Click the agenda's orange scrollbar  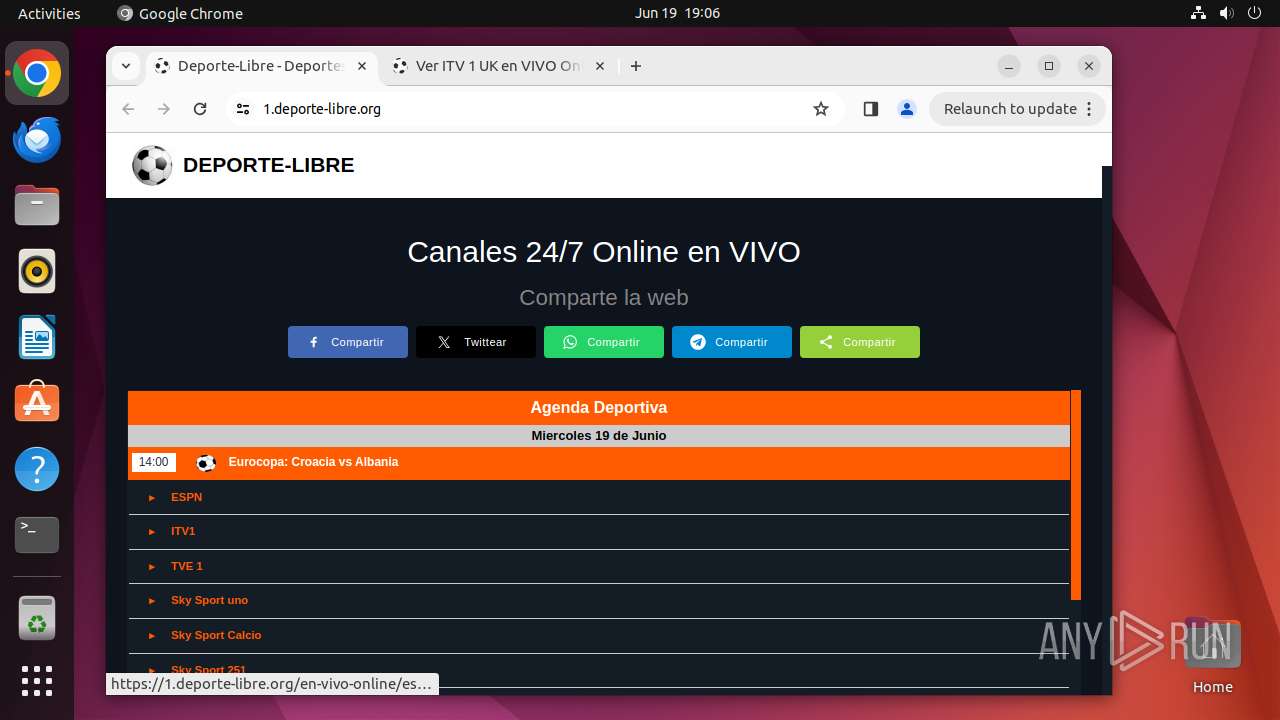tap(1076, 495)
